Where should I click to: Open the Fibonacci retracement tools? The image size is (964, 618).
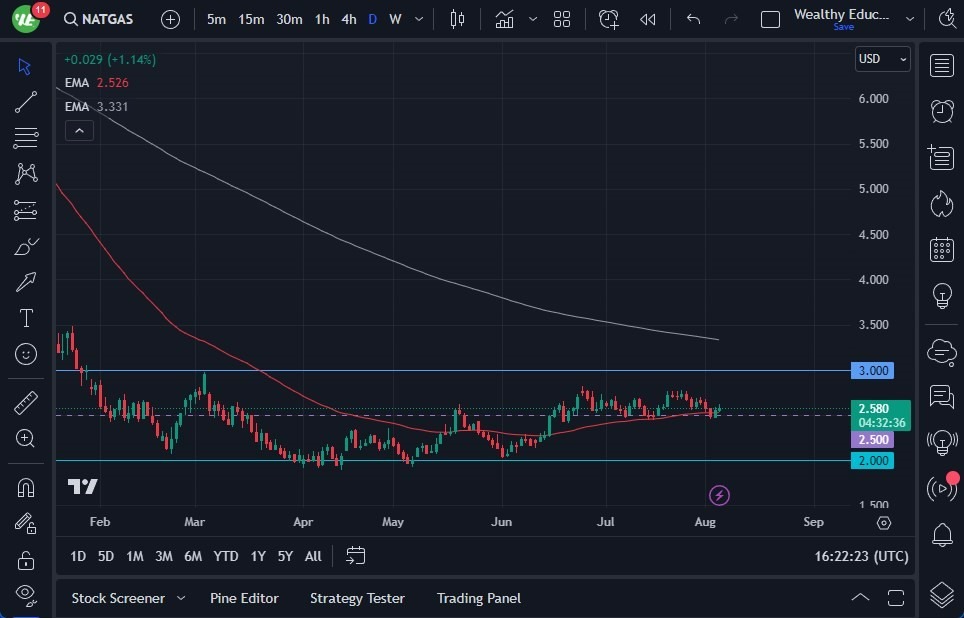click(x=25, y=138)
